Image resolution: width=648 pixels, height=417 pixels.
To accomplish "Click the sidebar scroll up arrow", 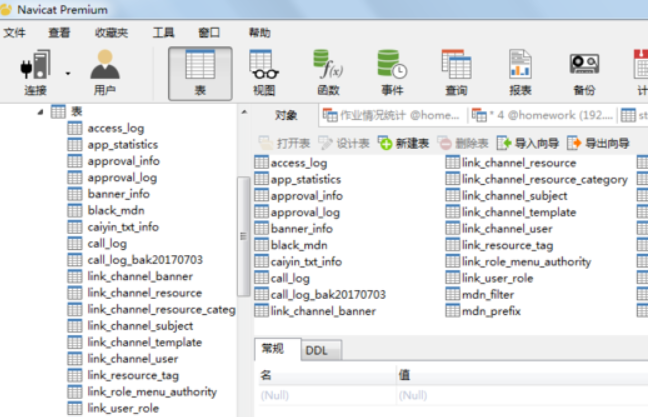I will click(x=244, y=112).
